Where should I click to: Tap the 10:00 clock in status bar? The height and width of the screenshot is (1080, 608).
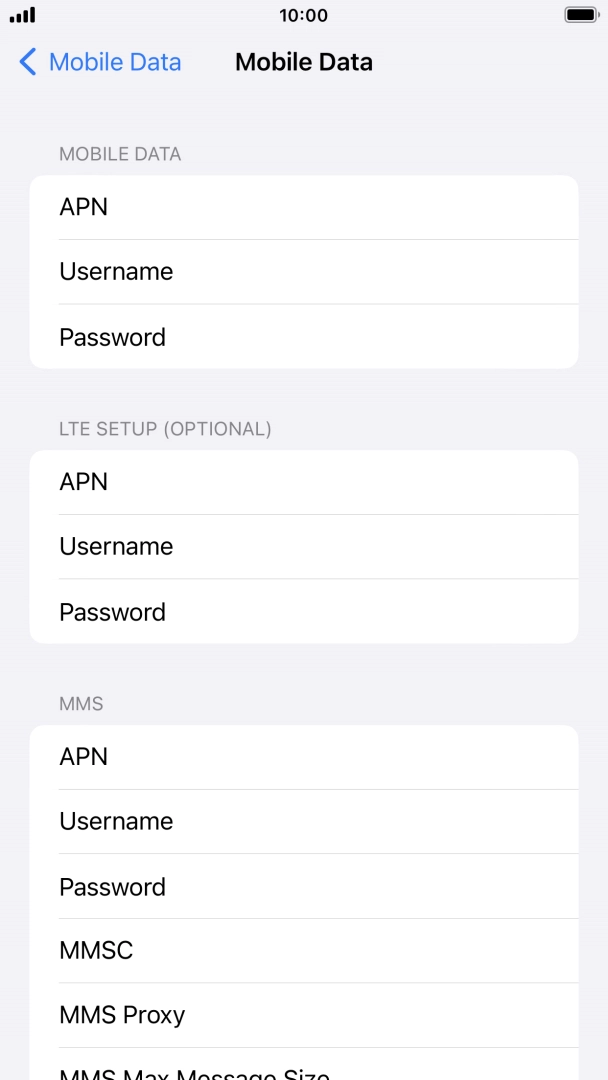pos(303,16)
